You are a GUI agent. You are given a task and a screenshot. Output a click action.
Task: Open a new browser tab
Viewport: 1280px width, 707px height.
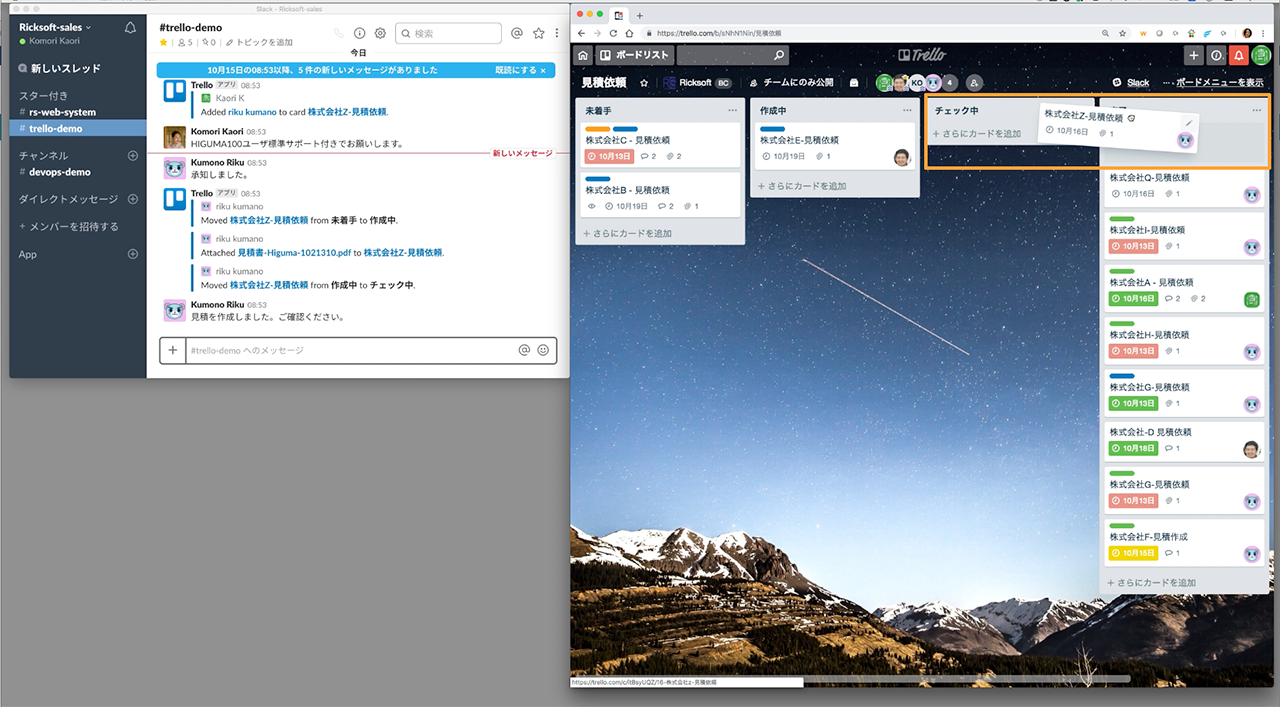pos(640,15)
